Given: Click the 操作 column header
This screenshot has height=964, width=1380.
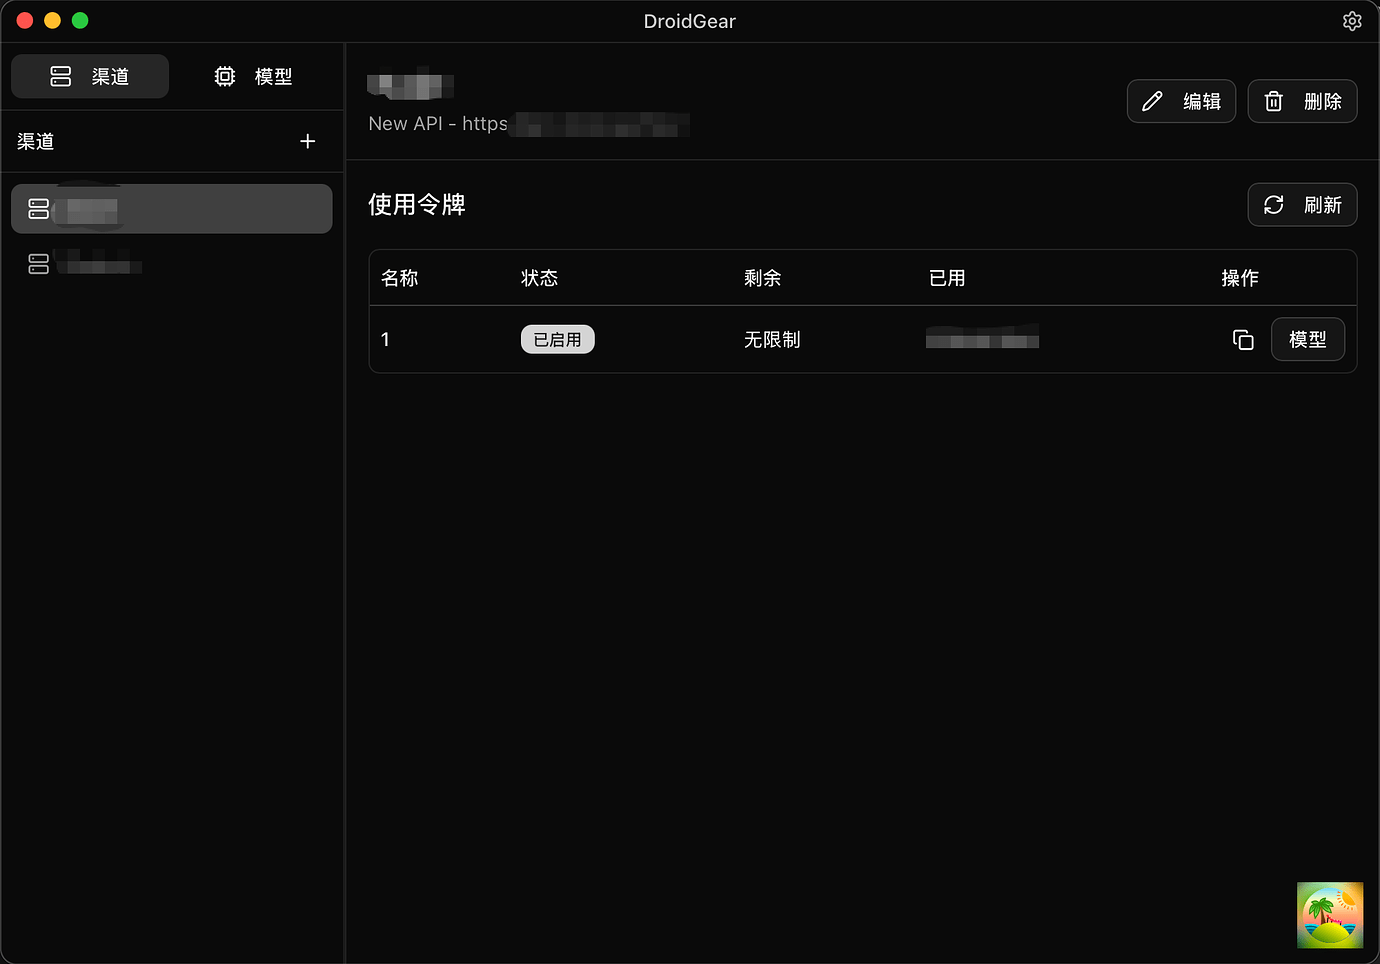Looking at the screenshot, I should click(1240, 278).
